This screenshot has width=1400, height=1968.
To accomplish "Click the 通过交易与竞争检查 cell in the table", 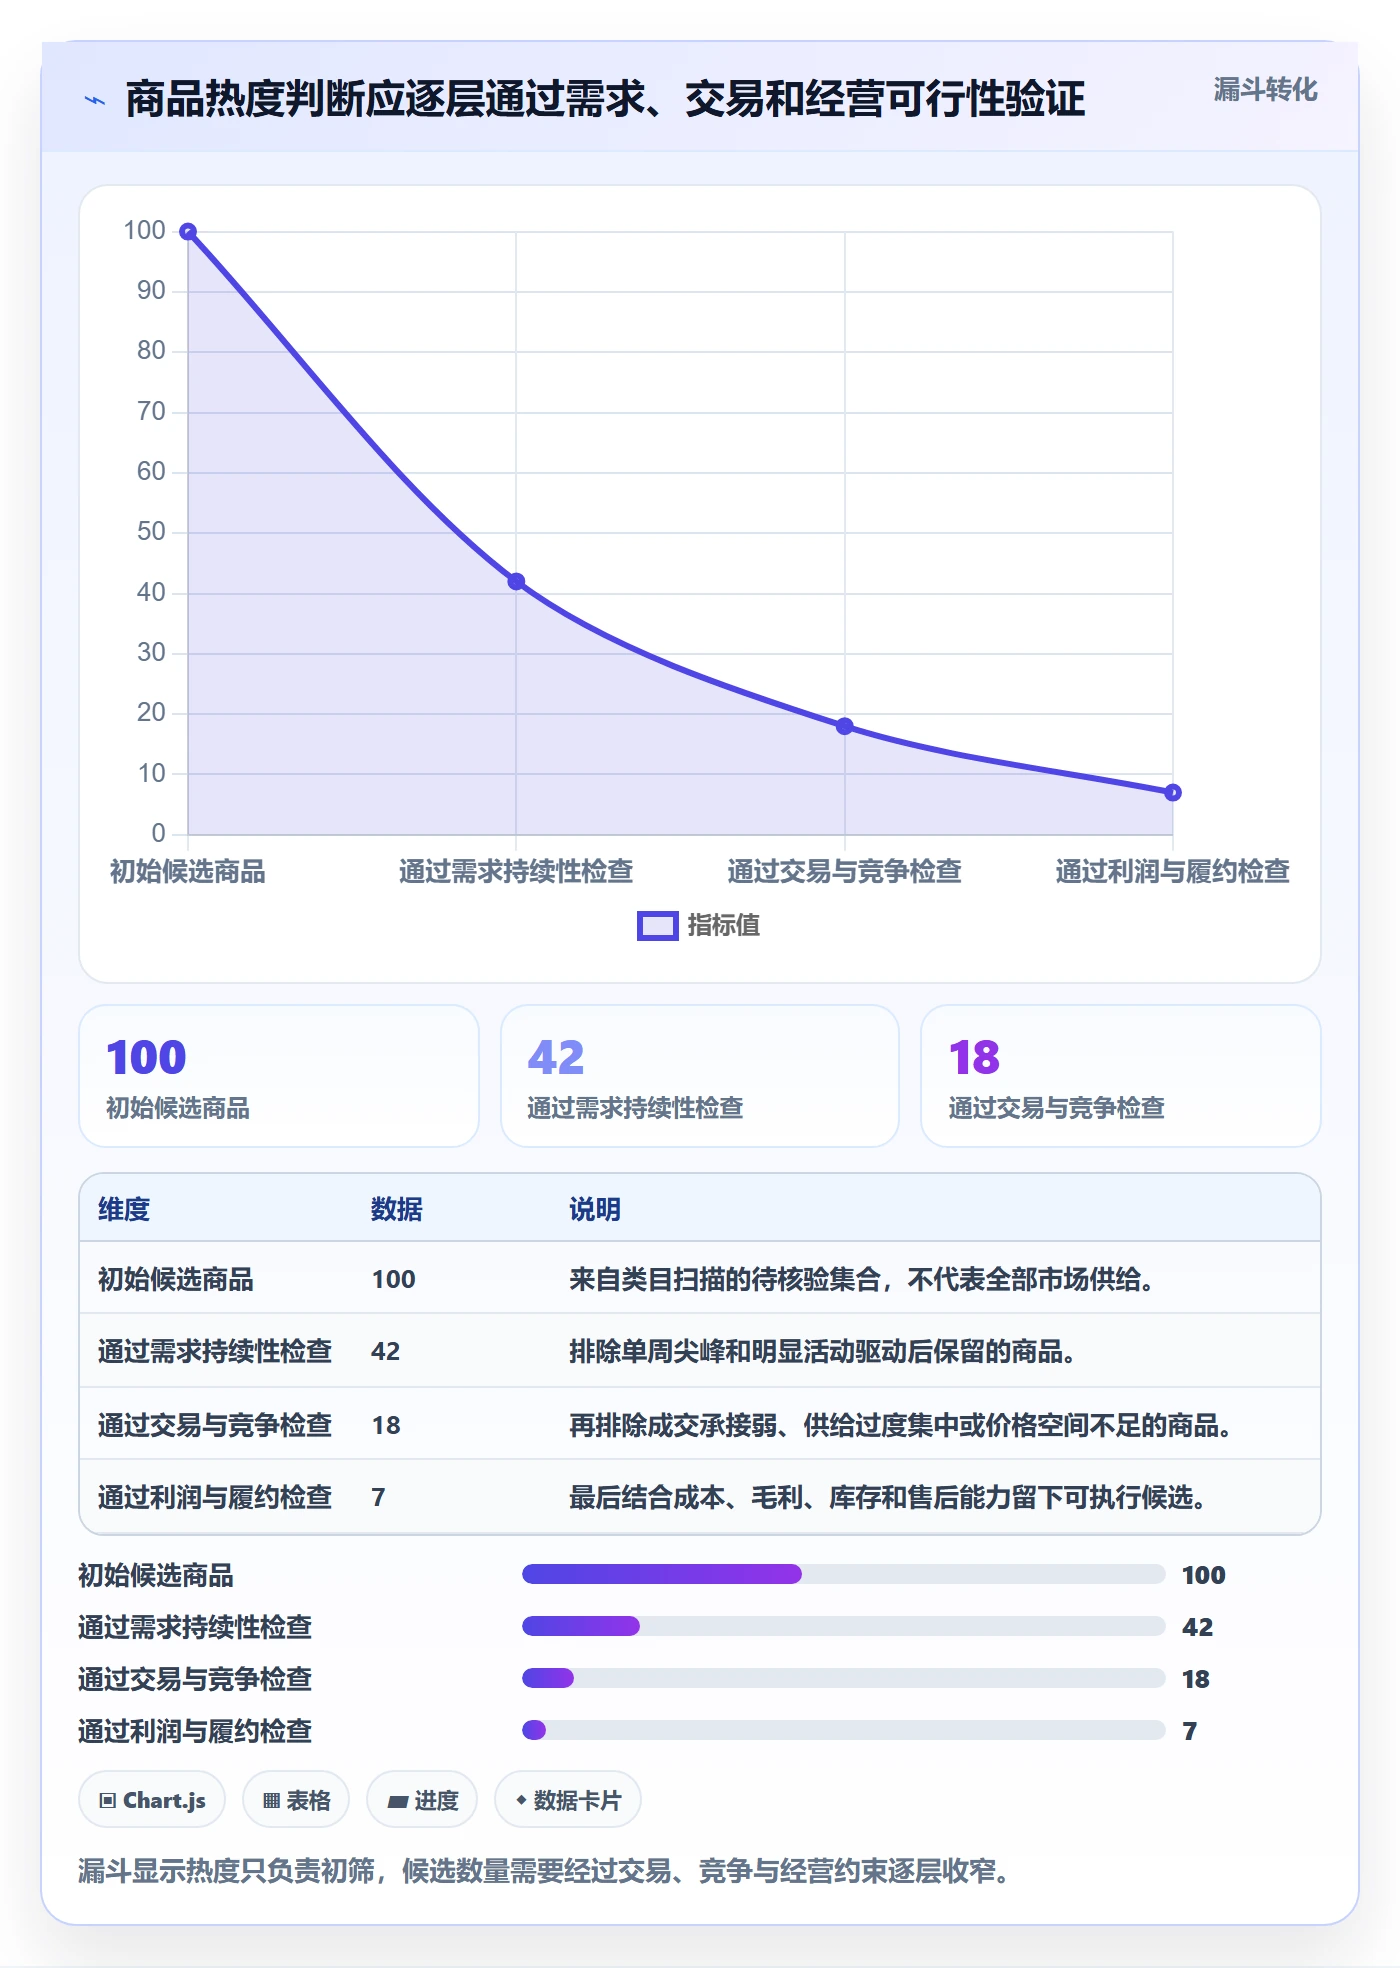I will (x=215, y=1426).
